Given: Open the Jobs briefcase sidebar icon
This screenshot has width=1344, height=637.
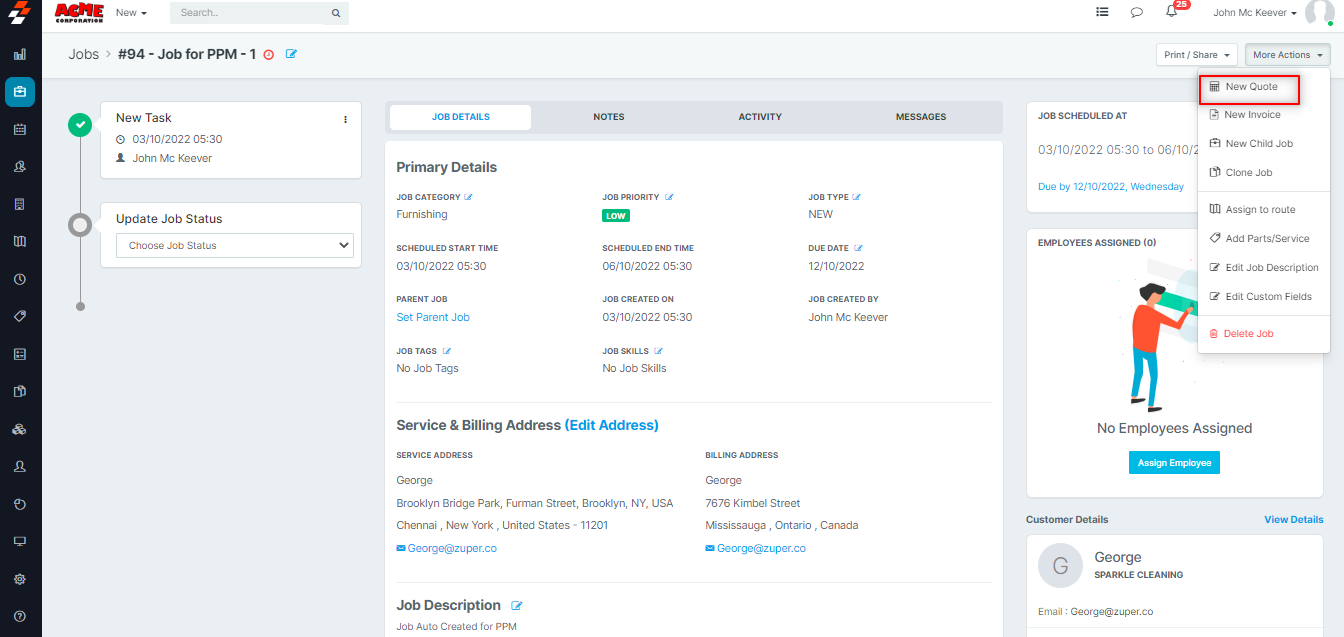Looking at the screenshot, I should [x=20, y=92].
